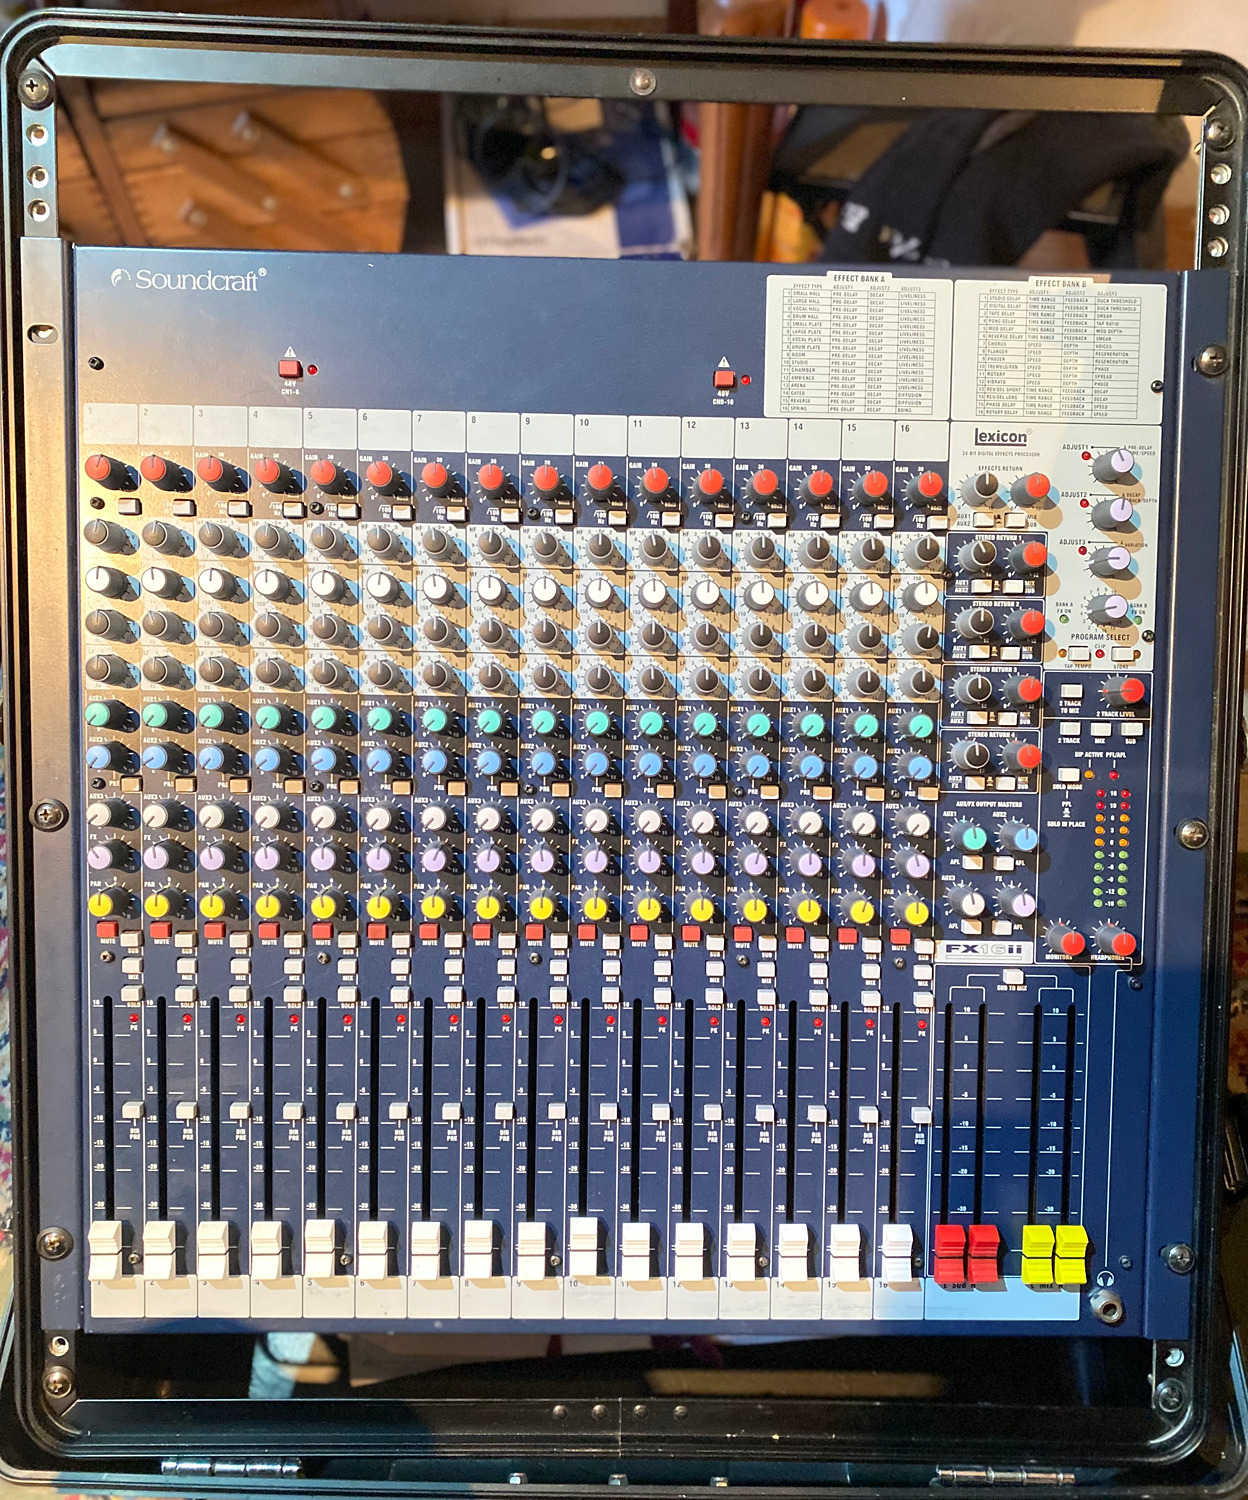Select the AUX1 output master knob

coord(974,837)
